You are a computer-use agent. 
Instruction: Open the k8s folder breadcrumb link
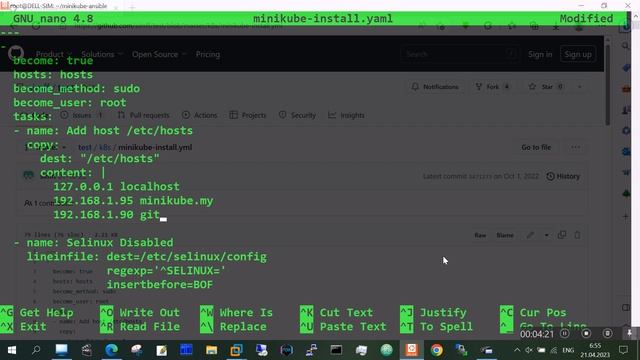[104, 147]
